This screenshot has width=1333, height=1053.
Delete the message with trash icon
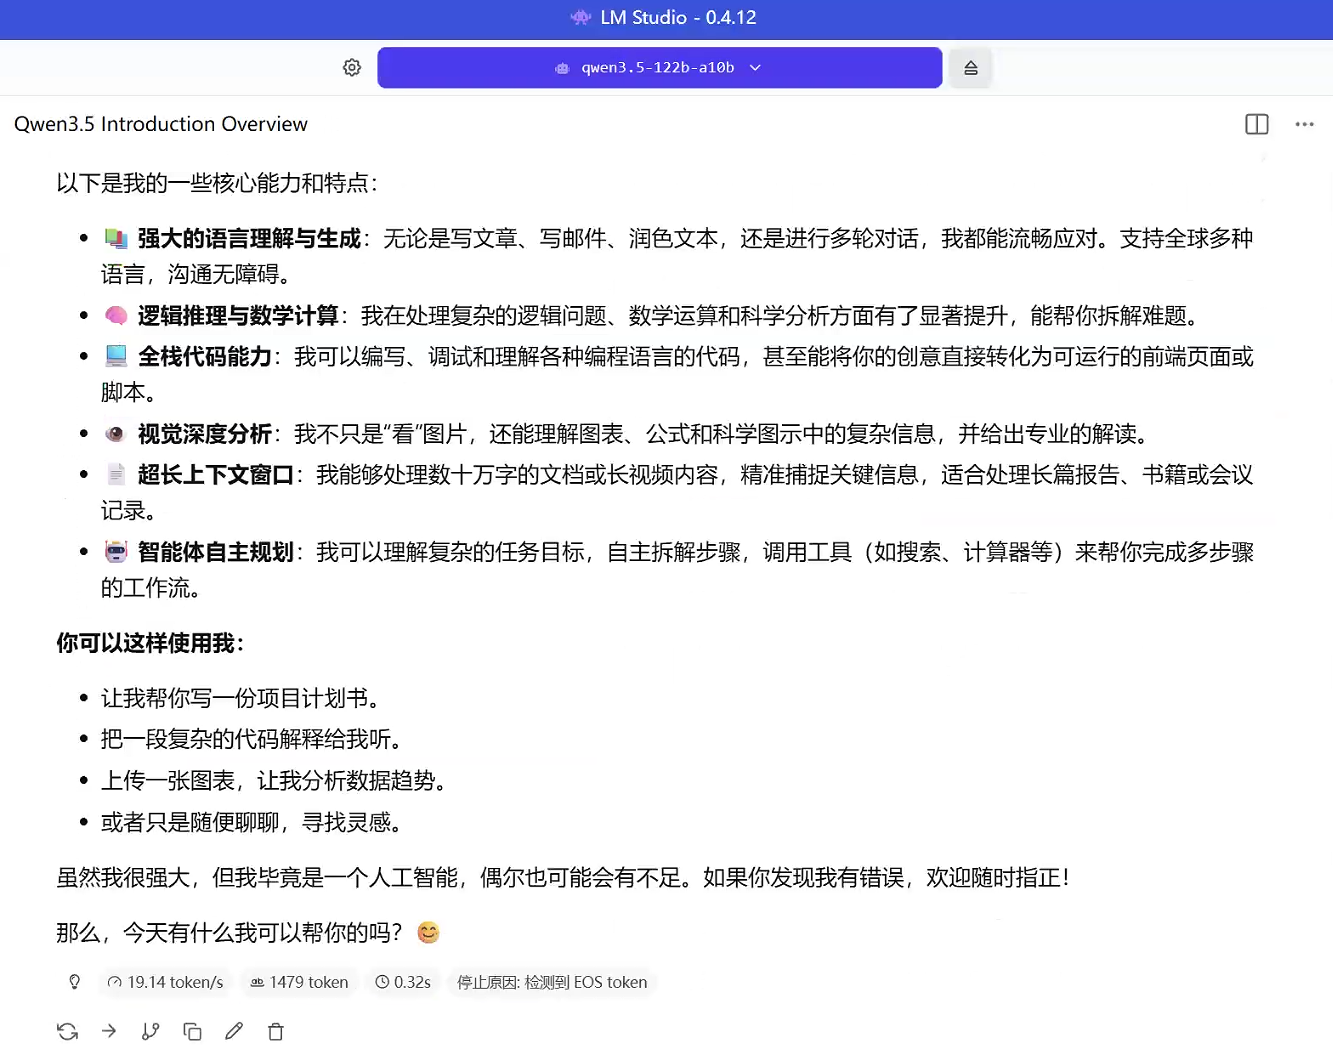(x=276, y=1031)
